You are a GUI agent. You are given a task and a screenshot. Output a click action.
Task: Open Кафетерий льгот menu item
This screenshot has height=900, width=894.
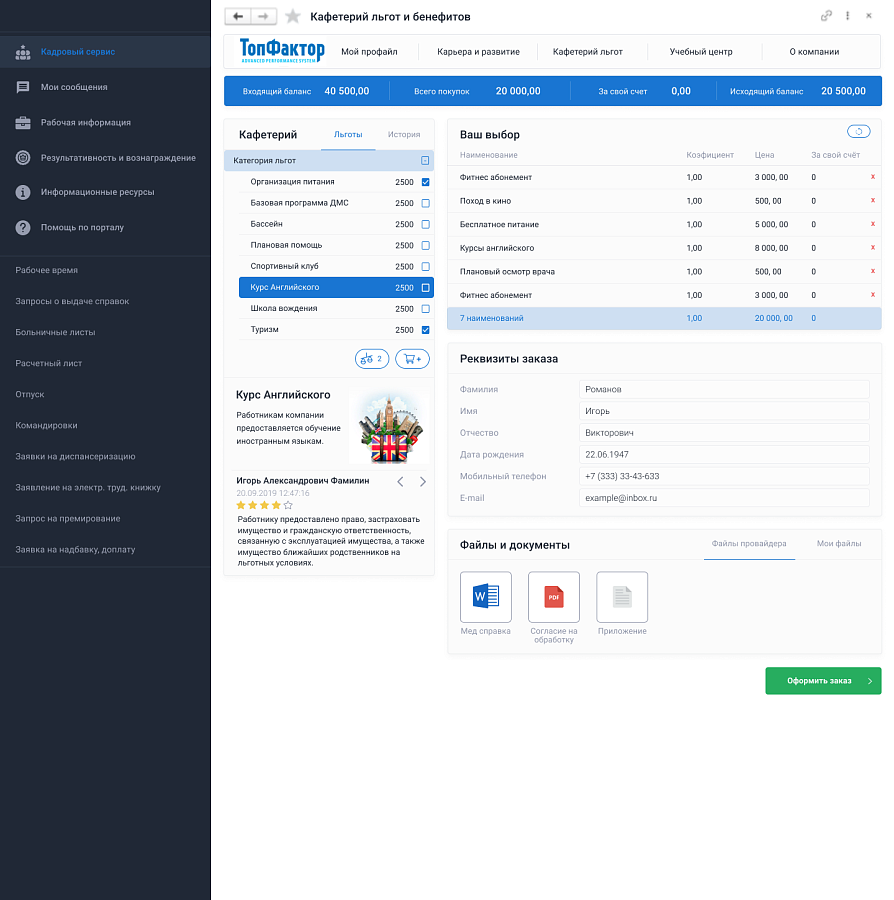588,52
